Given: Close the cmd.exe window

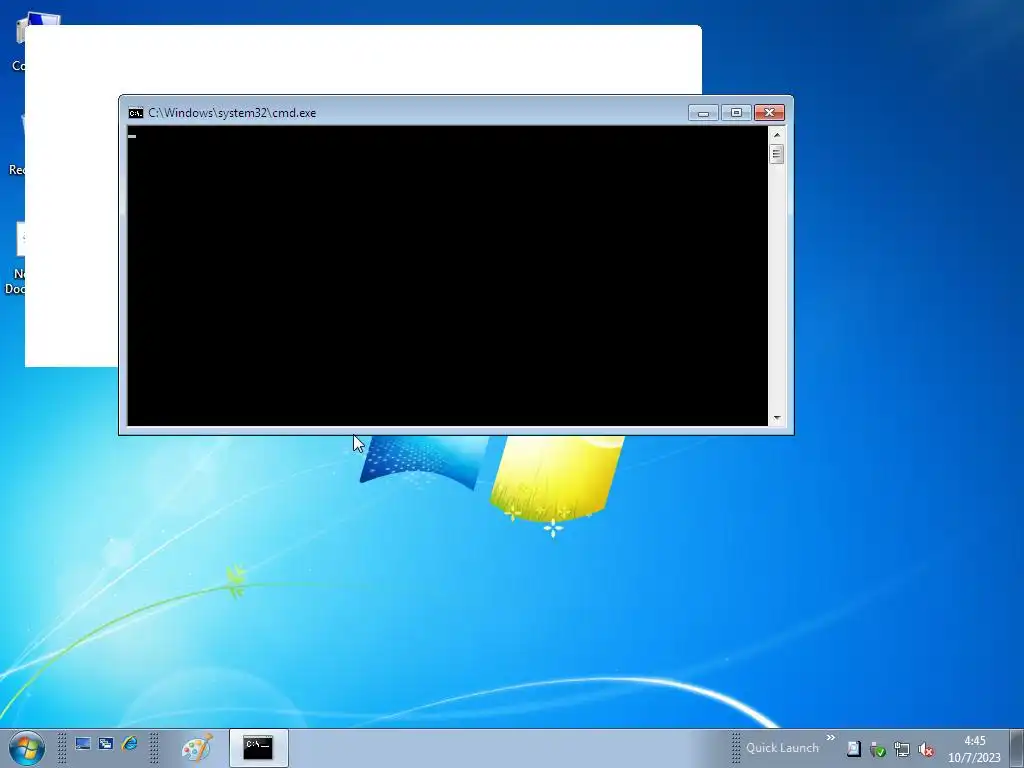Looking at the screenshot, I should click(769, 113).
